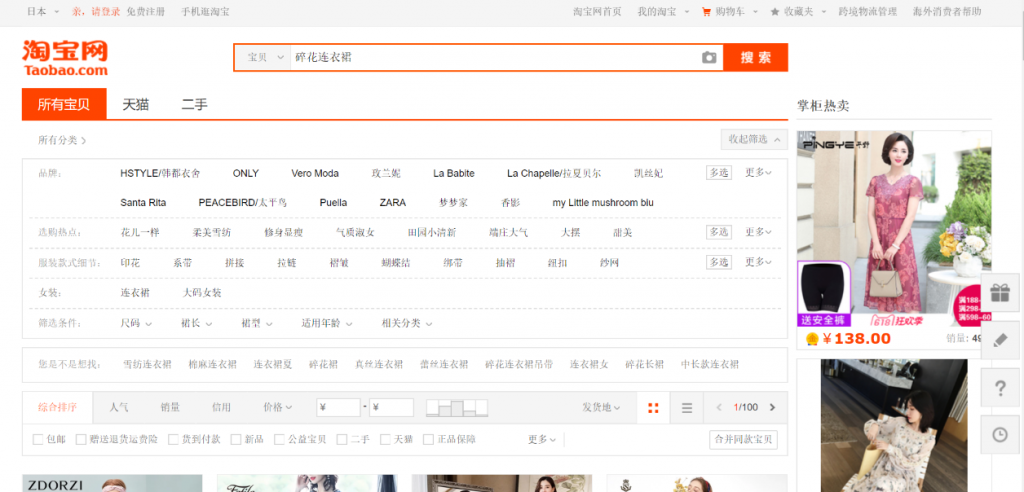Go to previous results page arrow

[x=719, y=408]
